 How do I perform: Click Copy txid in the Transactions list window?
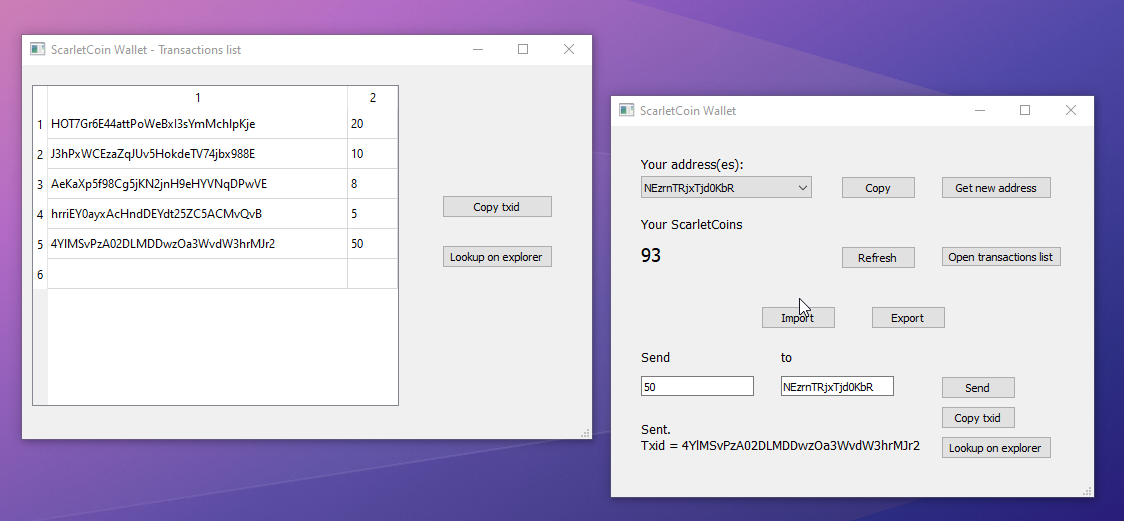[497, 207]
